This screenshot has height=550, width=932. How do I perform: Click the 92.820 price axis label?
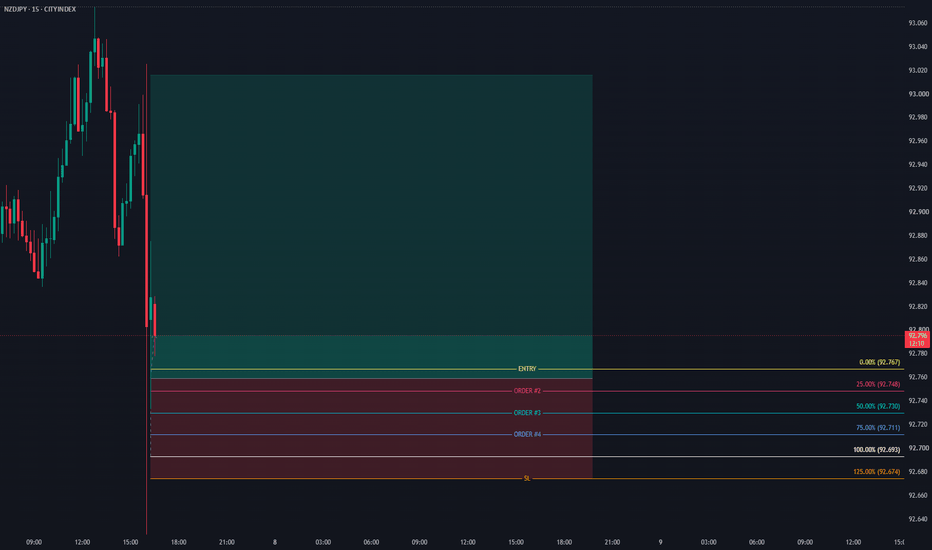coord(918,307)
